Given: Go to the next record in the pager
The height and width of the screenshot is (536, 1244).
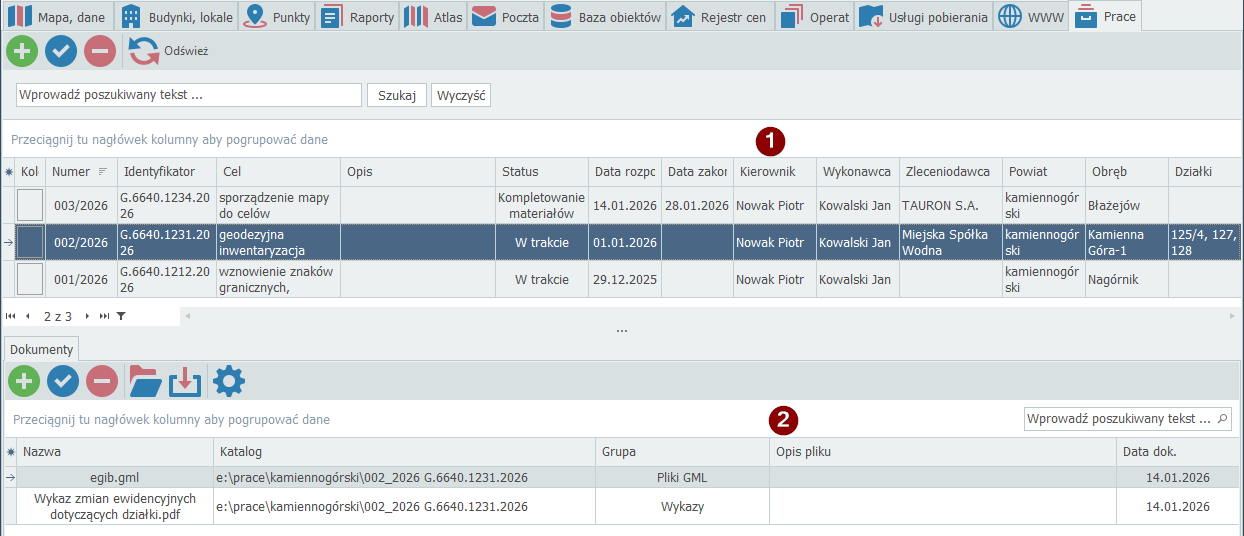Looking at the screenshot, I should 87,316.
